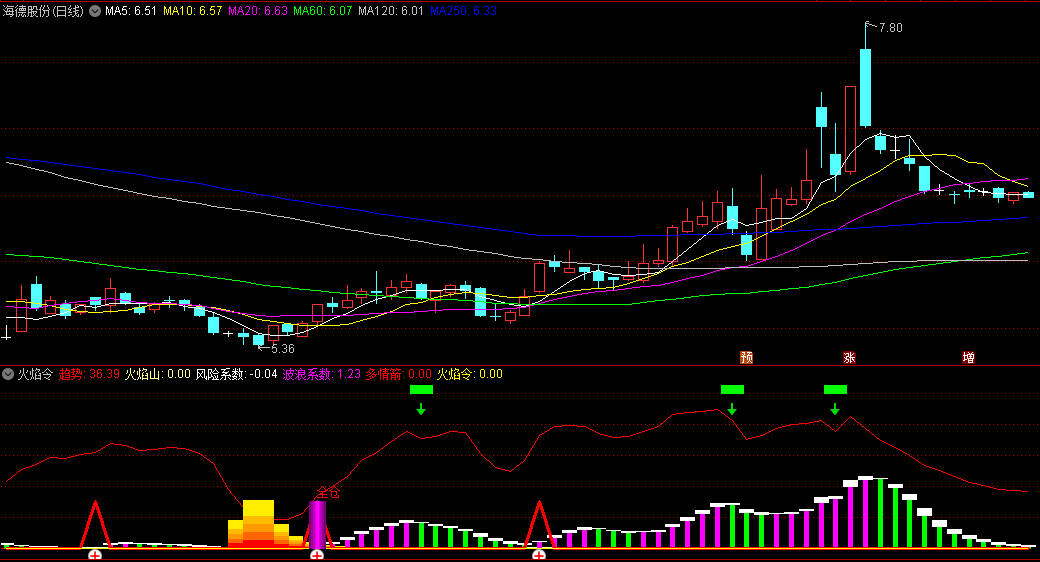Click the 增 marker icon under the price chart

pyautogui.click(x=968, y=358)
